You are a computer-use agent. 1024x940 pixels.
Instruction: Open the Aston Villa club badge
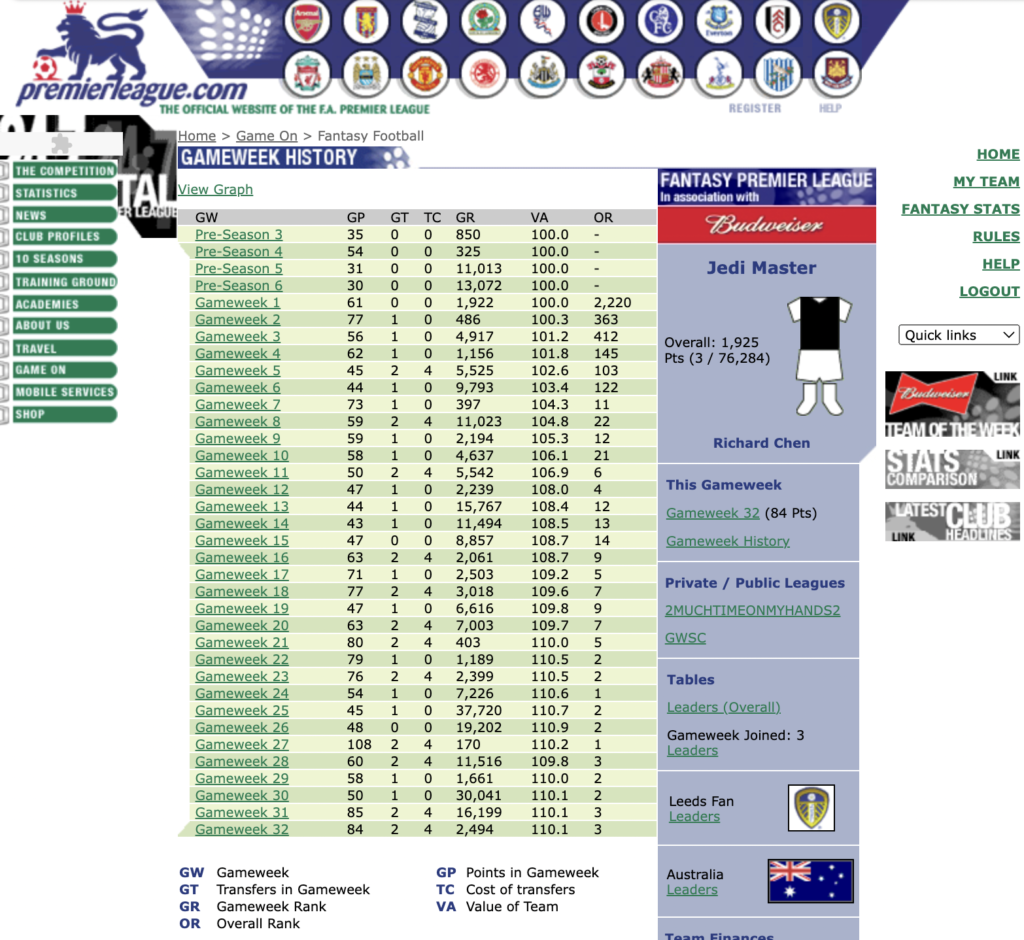tap(366, 21)
